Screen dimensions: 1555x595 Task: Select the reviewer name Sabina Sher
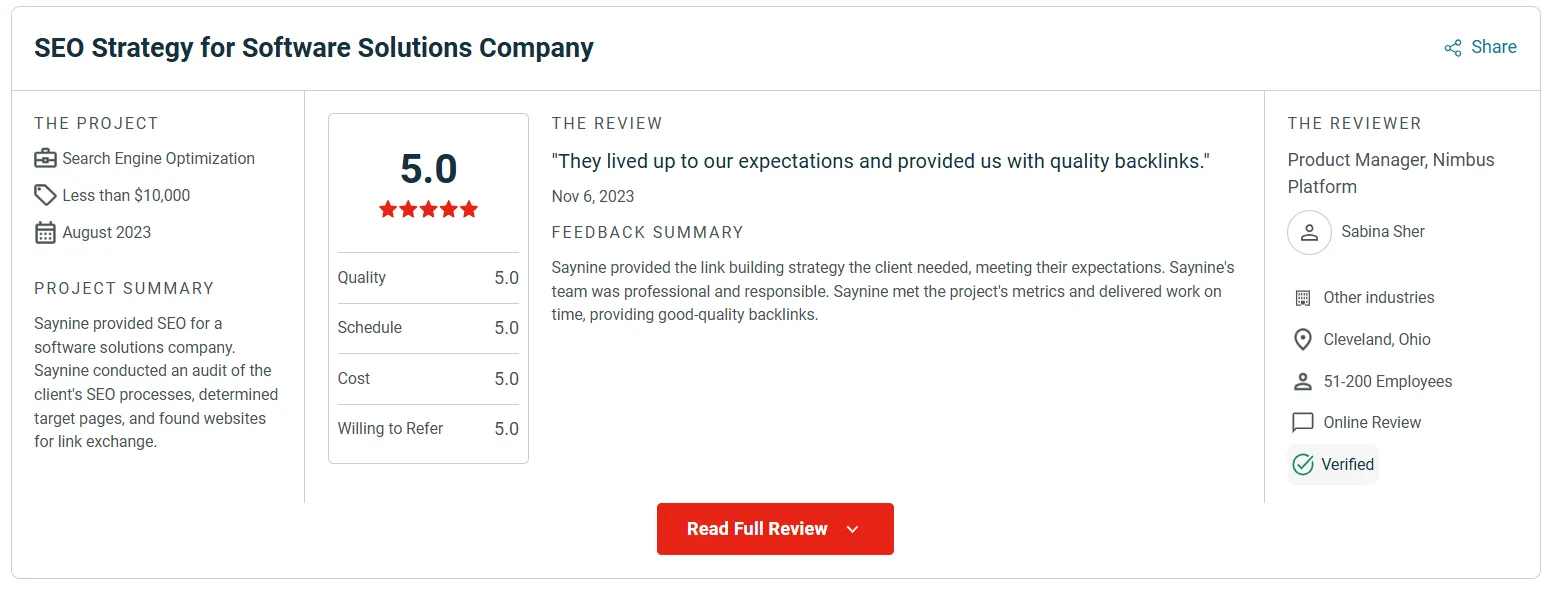click(x=1382, y=231)
